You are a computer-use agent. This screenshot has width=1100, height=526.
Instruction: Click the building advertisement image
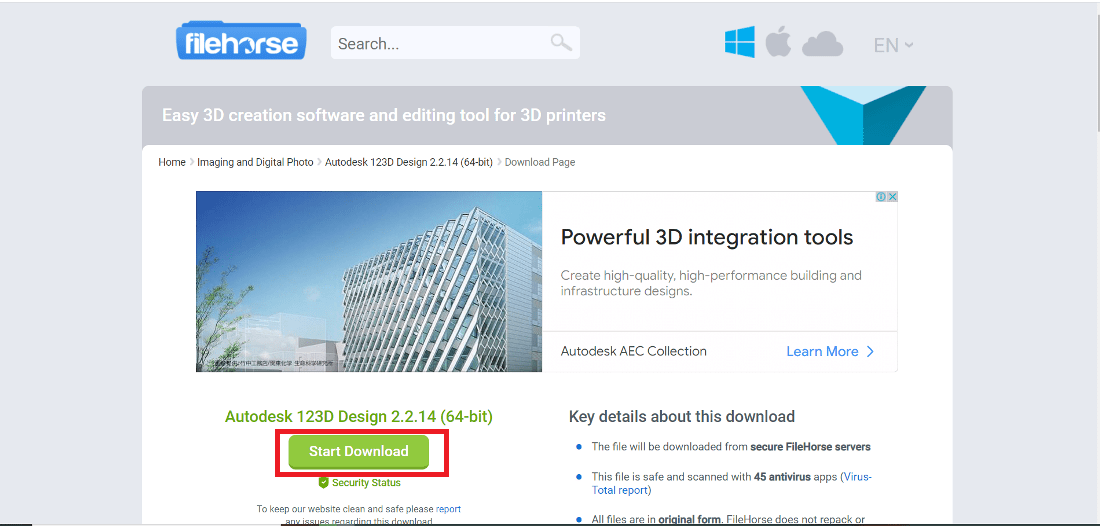369,281
